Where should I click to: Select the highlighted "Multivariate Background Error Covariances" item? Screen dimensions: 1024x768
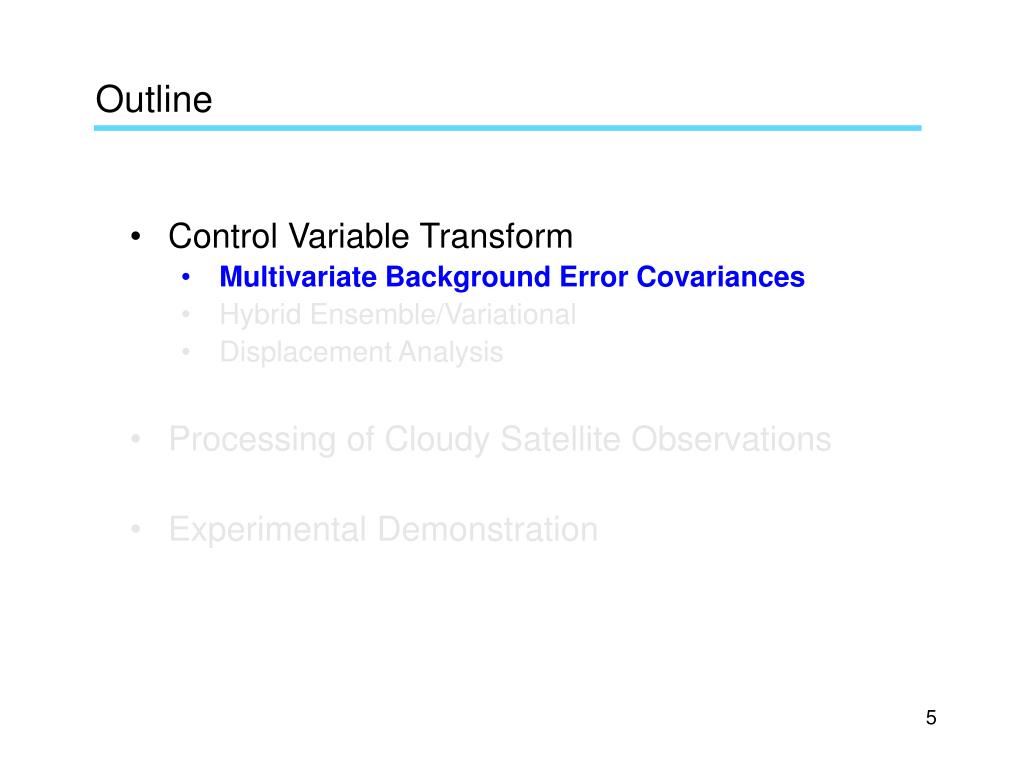tap(512, 277)
